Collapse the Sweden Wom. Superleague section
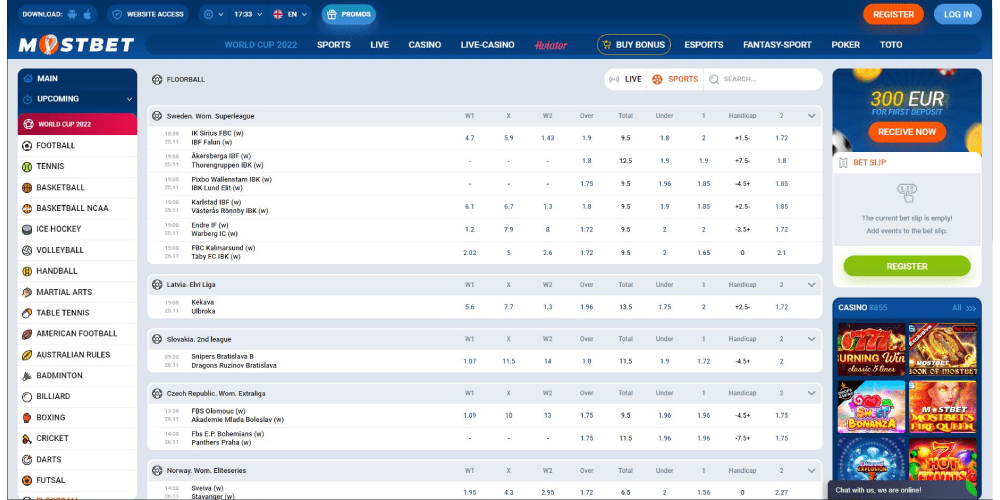 (x=811, y=116)
